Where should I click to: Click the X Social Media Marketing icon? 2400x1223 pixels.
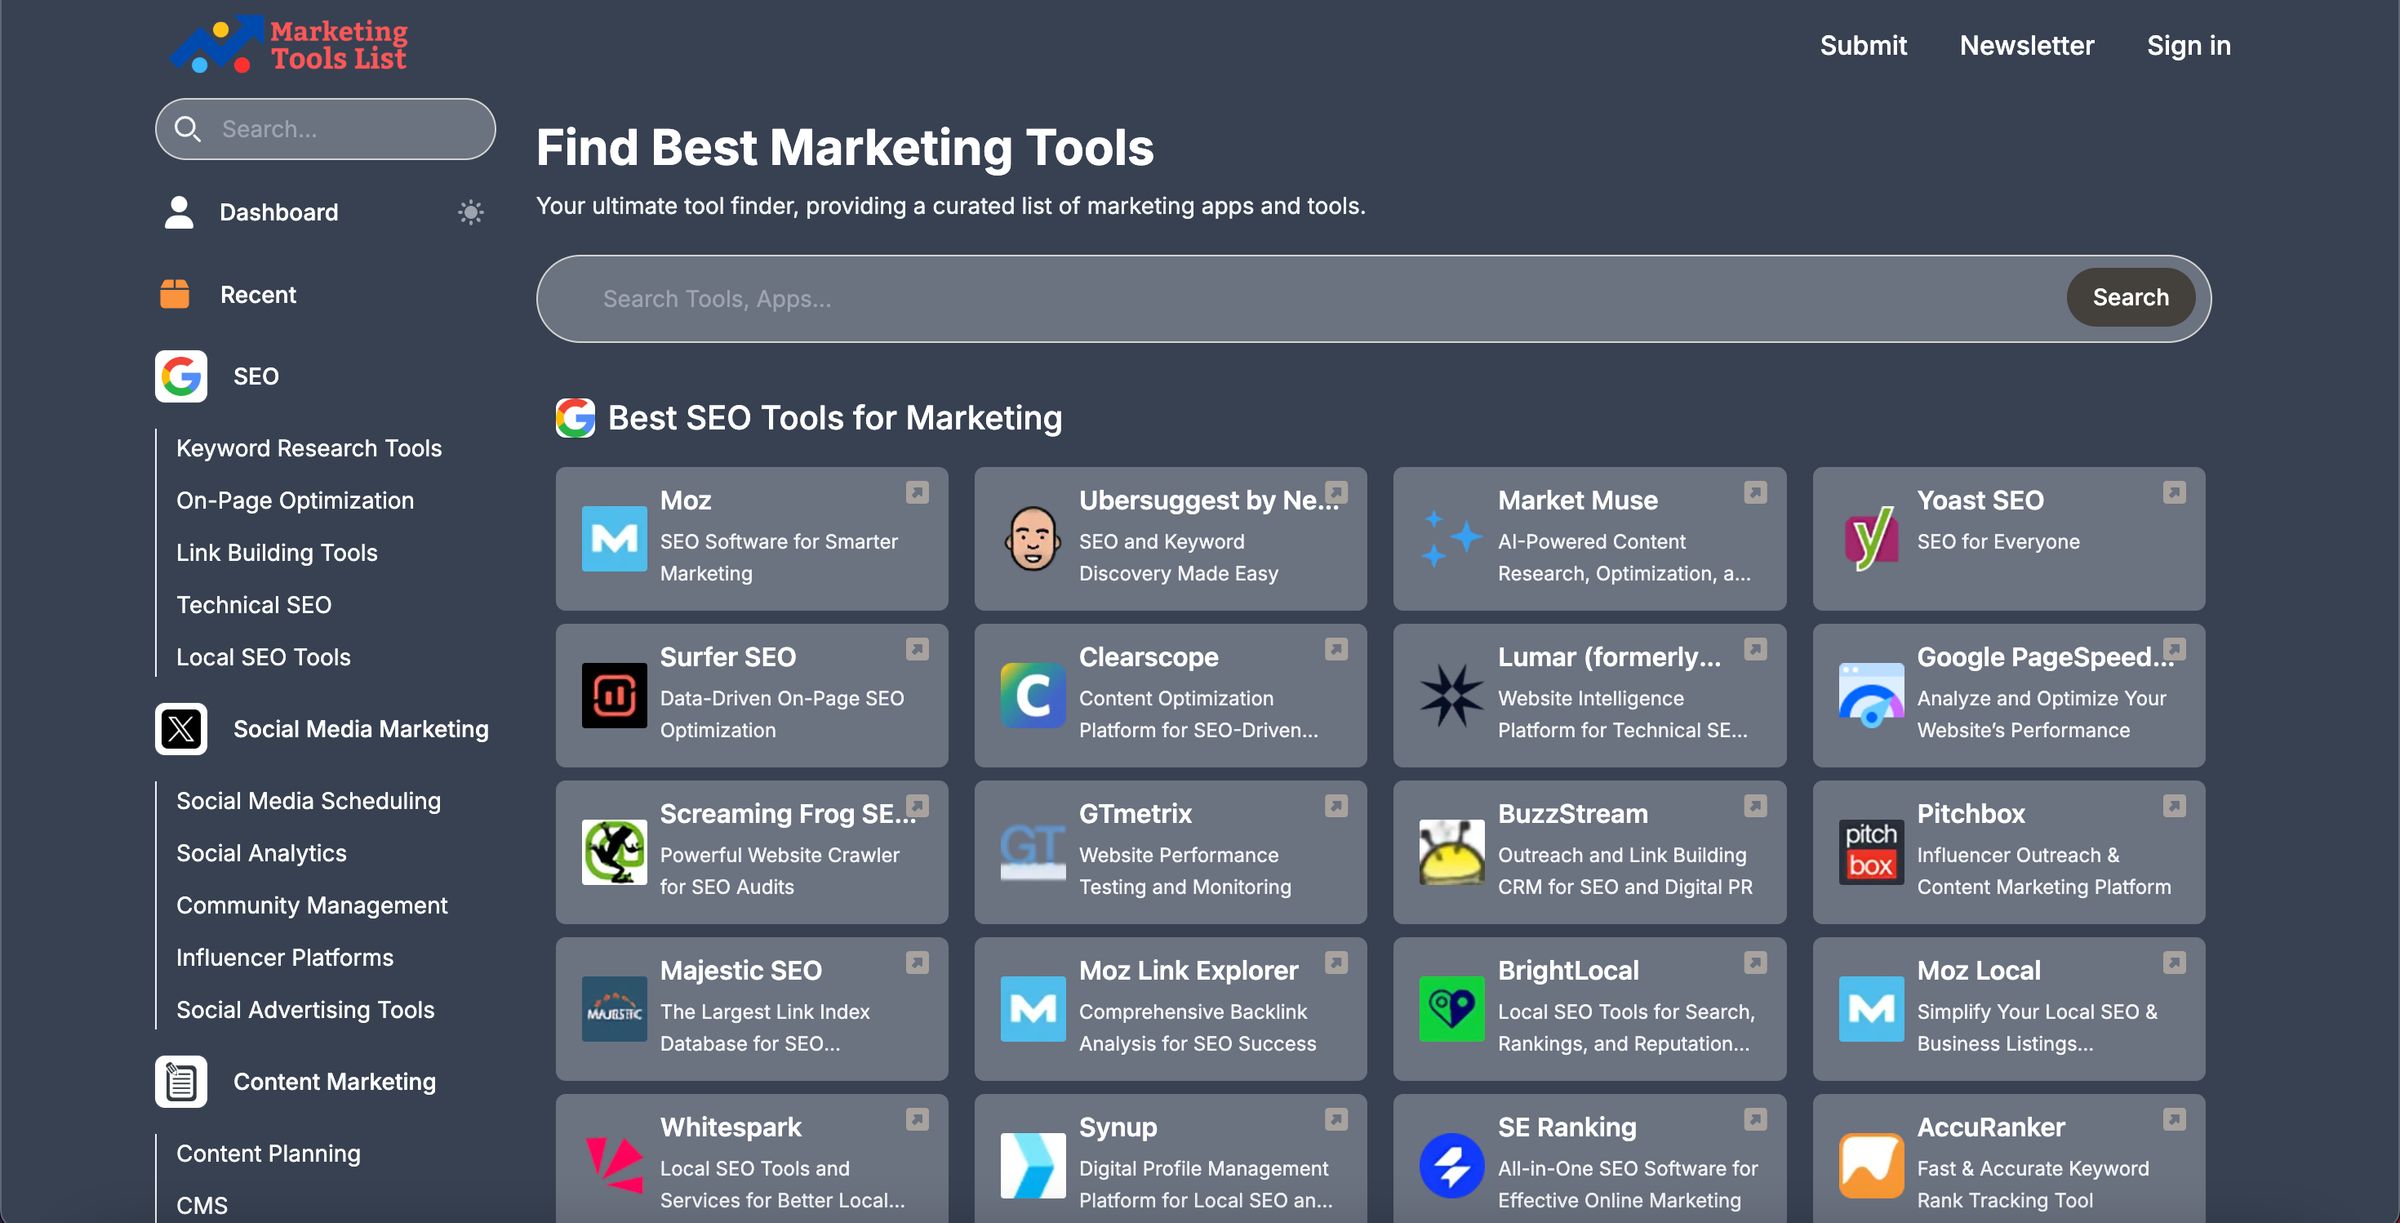[x=181, y=729]
